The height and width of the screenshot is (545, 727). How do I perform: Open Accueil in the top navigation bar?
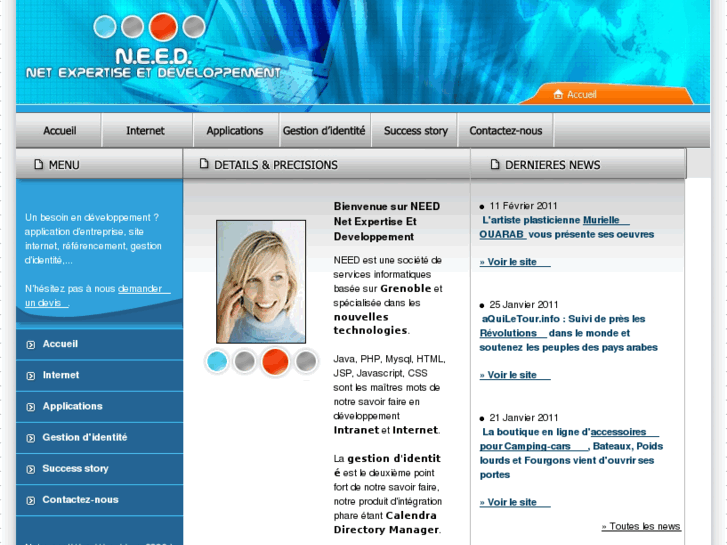tap(59, 131)
